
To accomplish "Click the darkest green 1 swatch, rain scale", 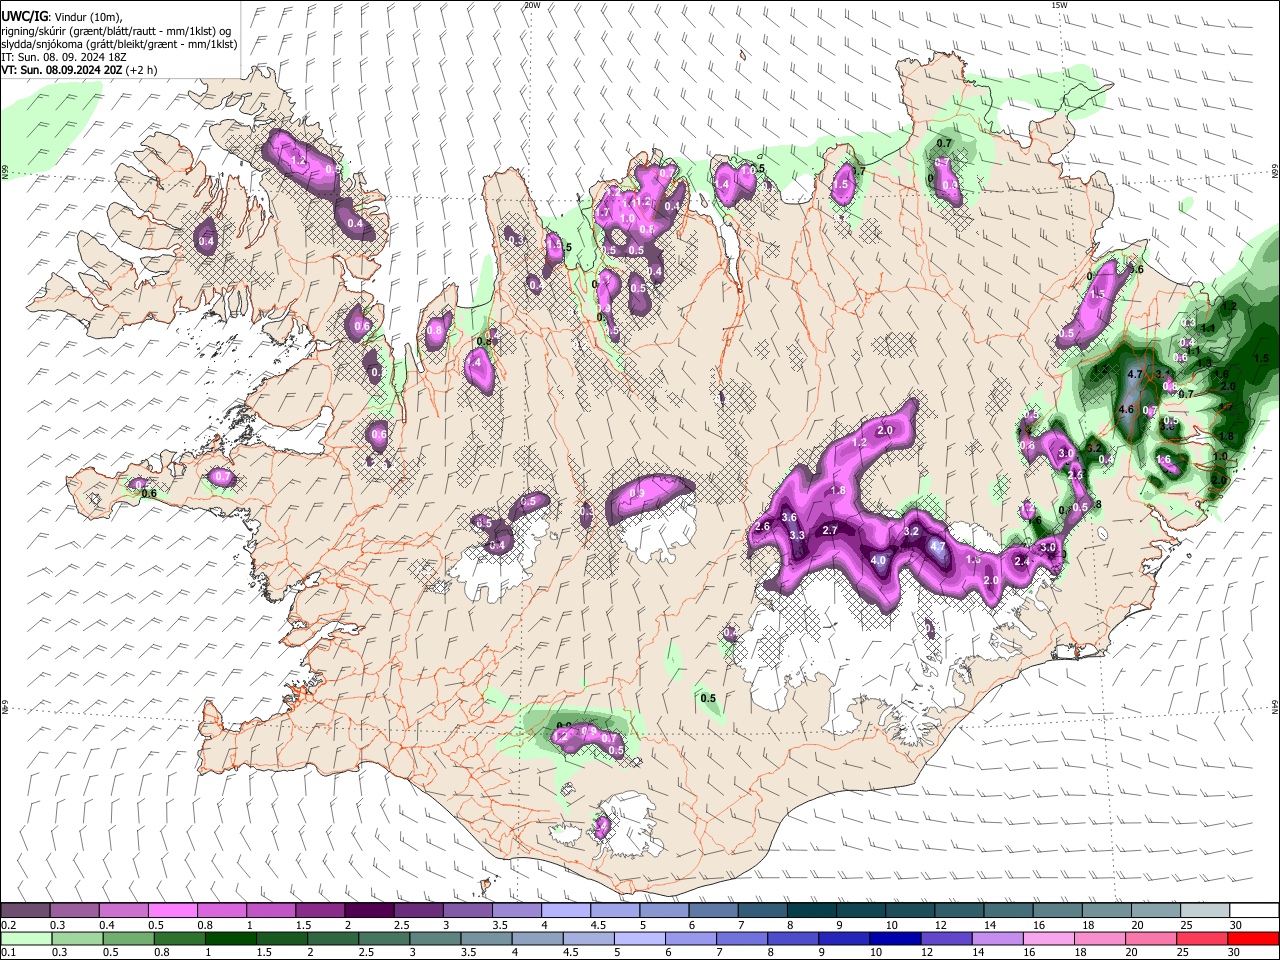I will (230, 938).
